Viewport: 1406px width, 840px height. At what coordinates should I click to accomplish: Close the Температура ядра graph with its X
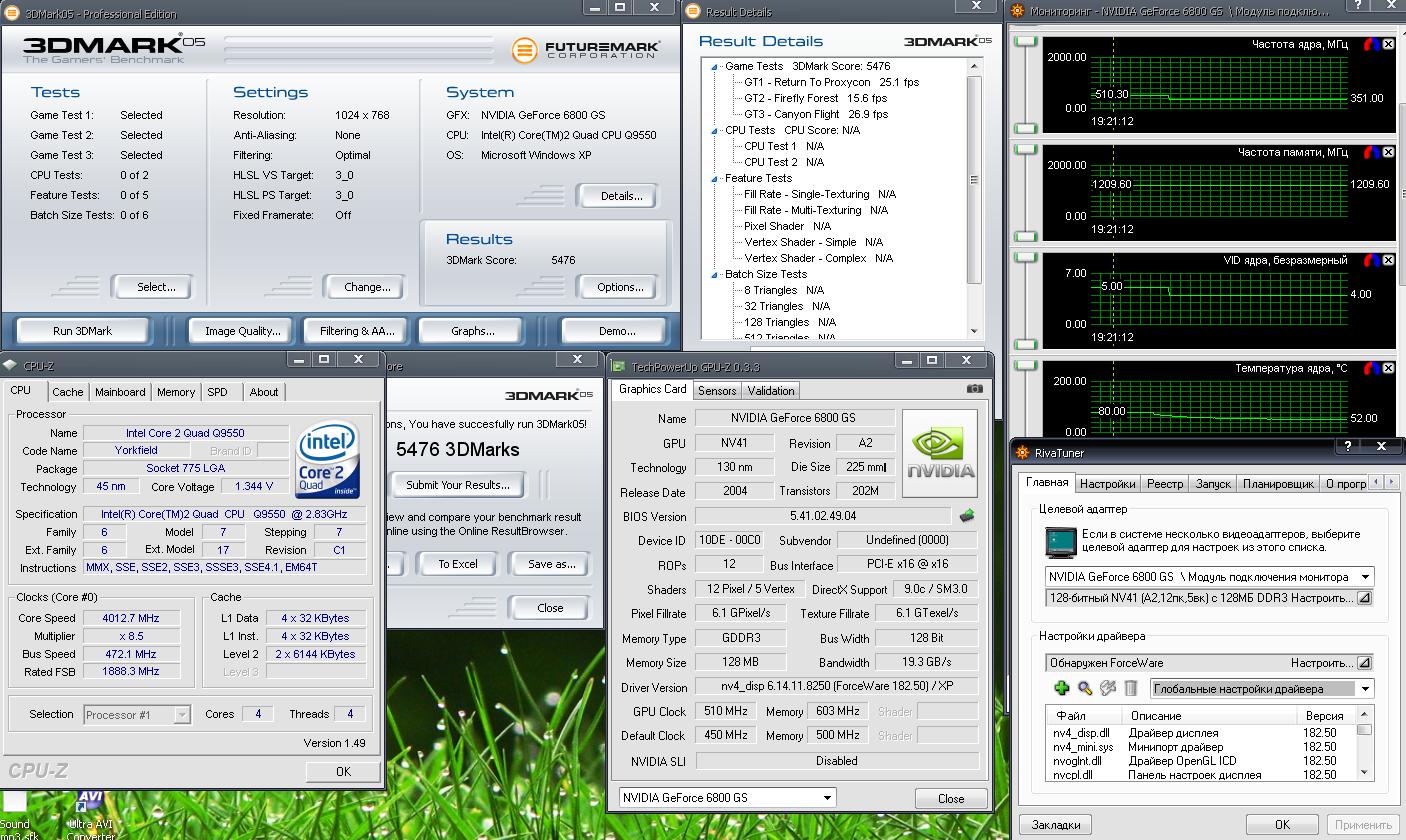pos(1388,368)
